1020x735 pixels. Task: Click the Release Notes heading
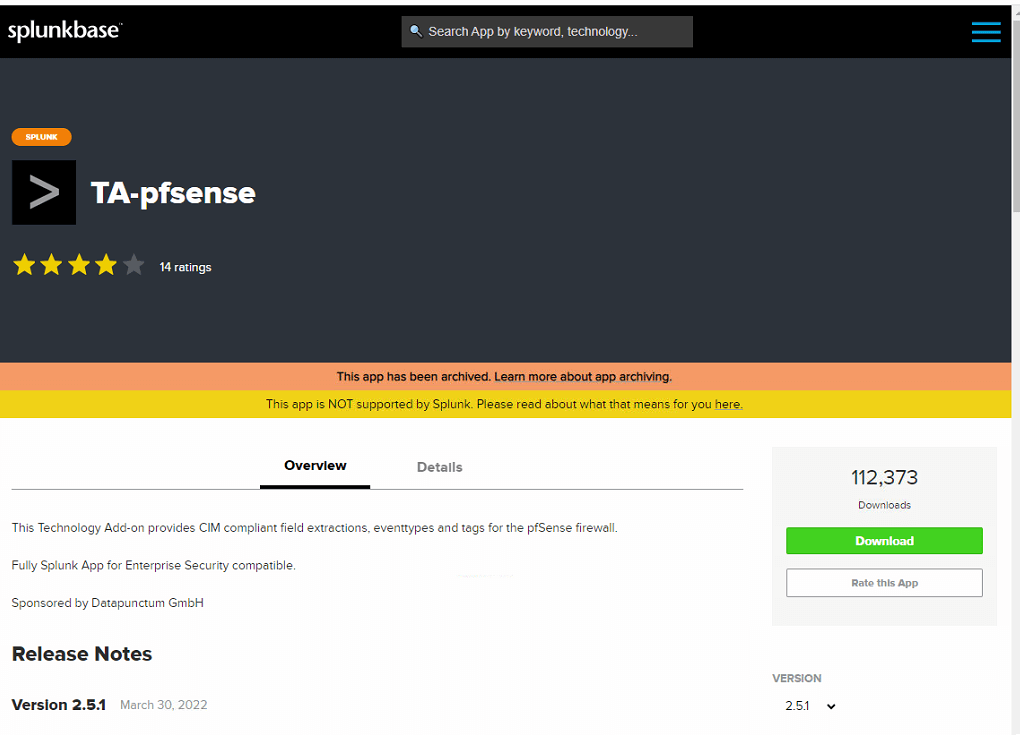point(82,654)
